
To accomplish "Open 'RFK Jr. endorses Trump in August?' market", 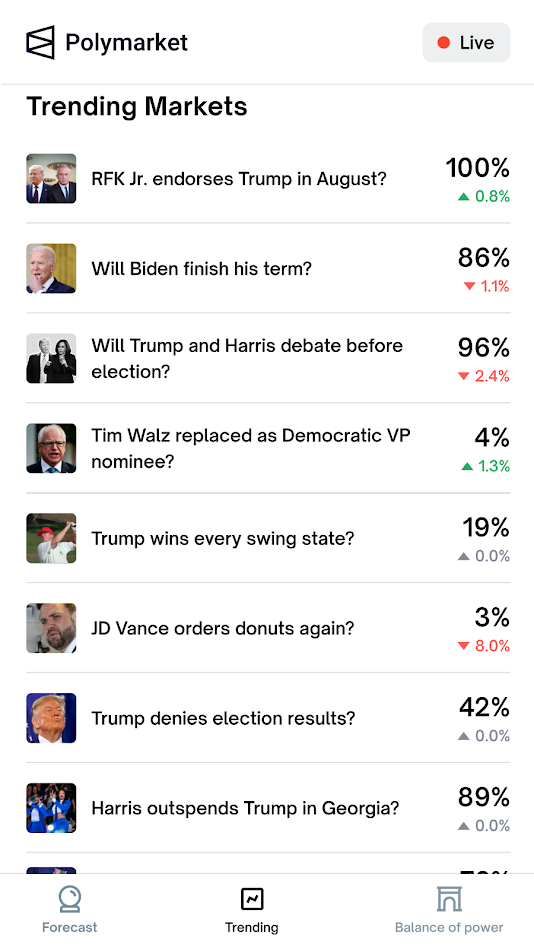I will point(268,179).
